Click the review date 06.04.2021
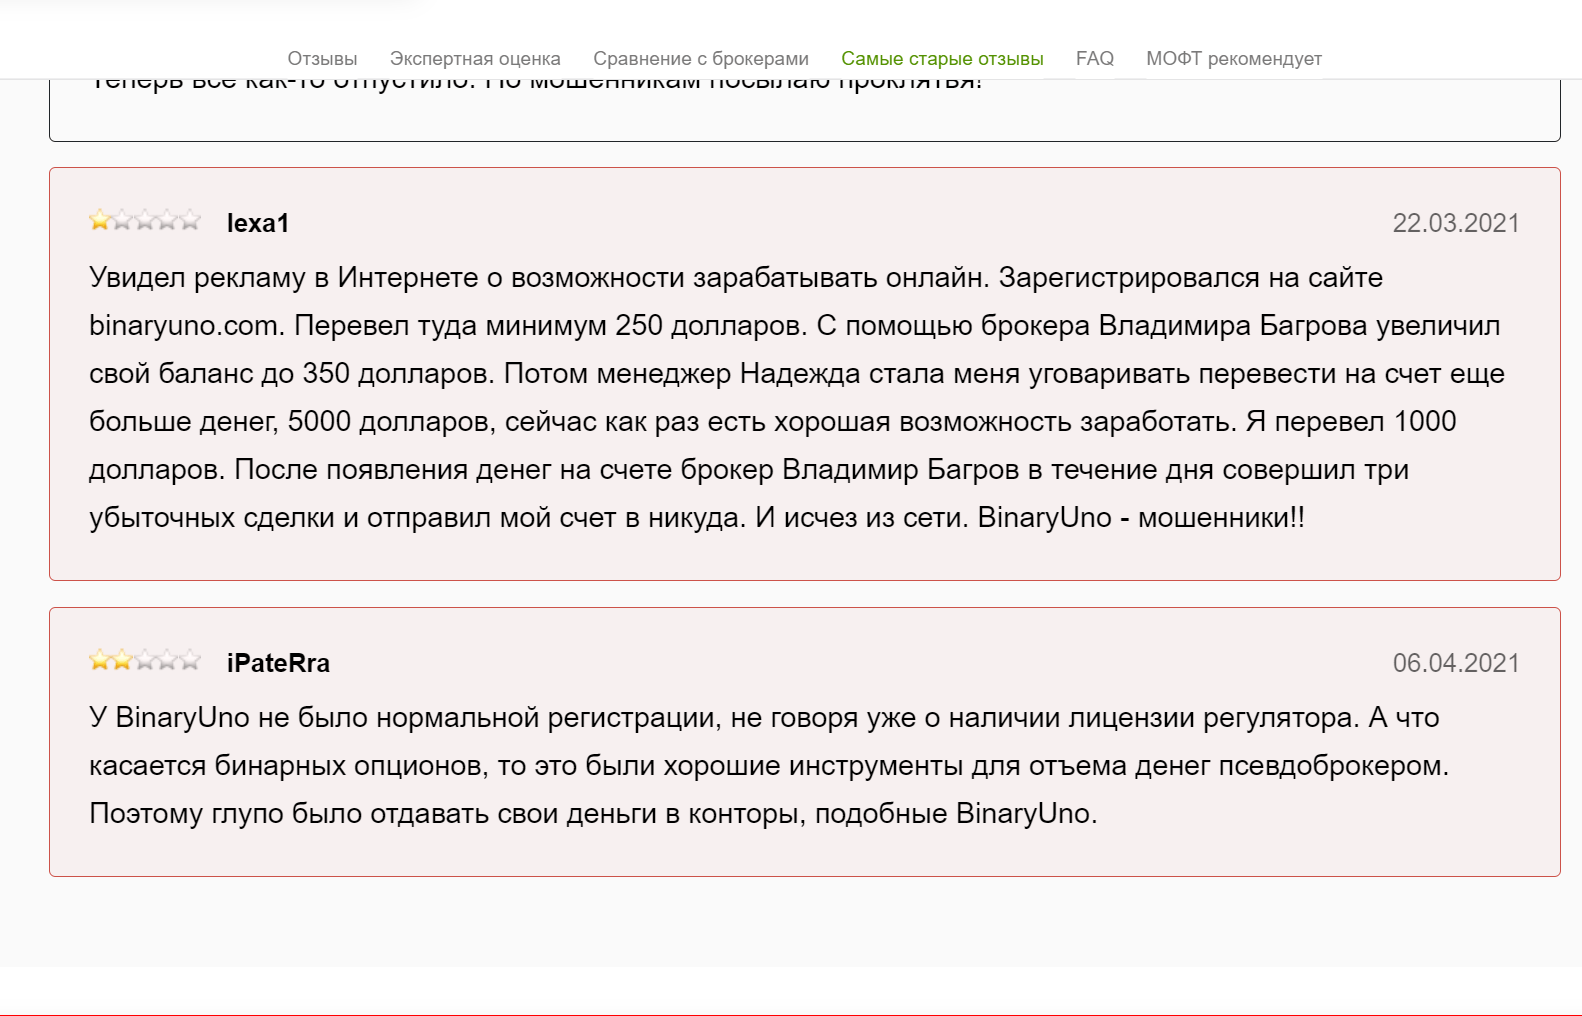The width and height of the screenshot is (1582, 1016). [1455, 663]
